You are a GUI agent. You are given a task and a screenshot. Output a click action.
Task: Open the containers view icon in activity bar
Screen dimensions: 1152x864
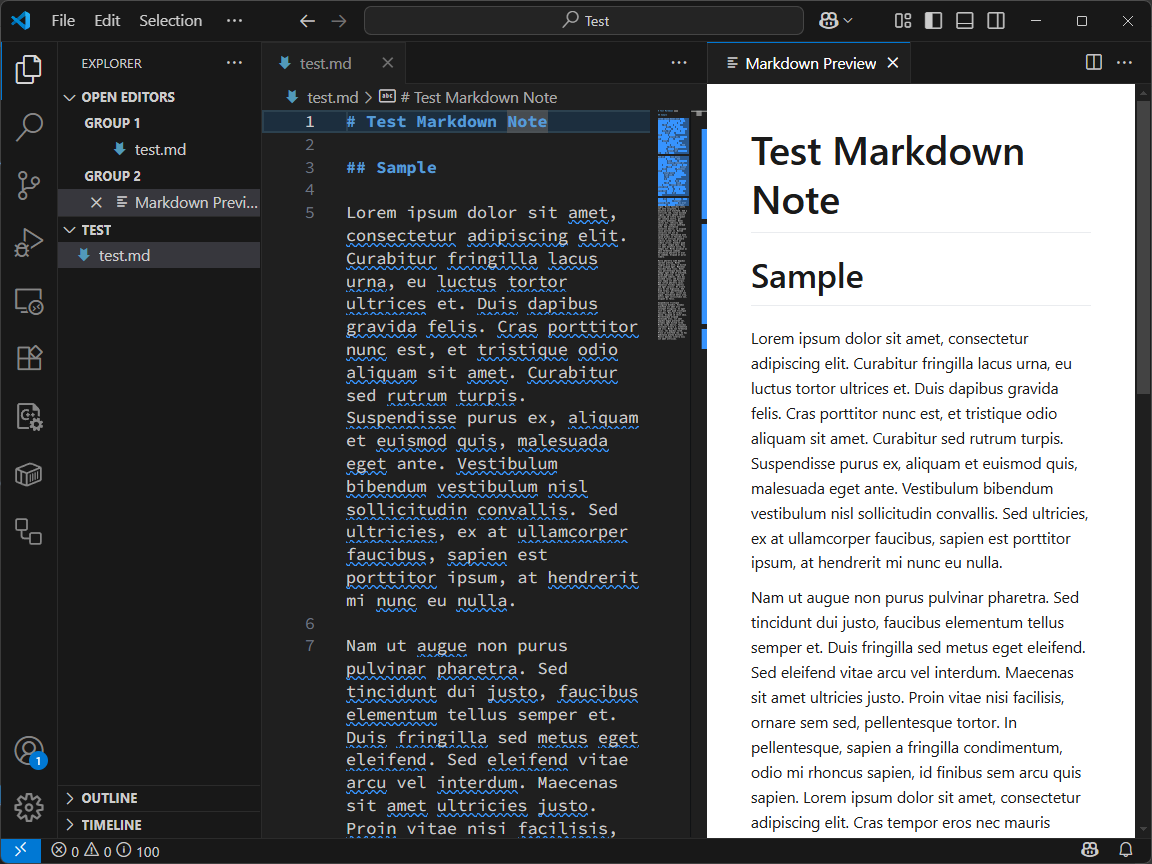pyautogui.click(x=29, y=475)
